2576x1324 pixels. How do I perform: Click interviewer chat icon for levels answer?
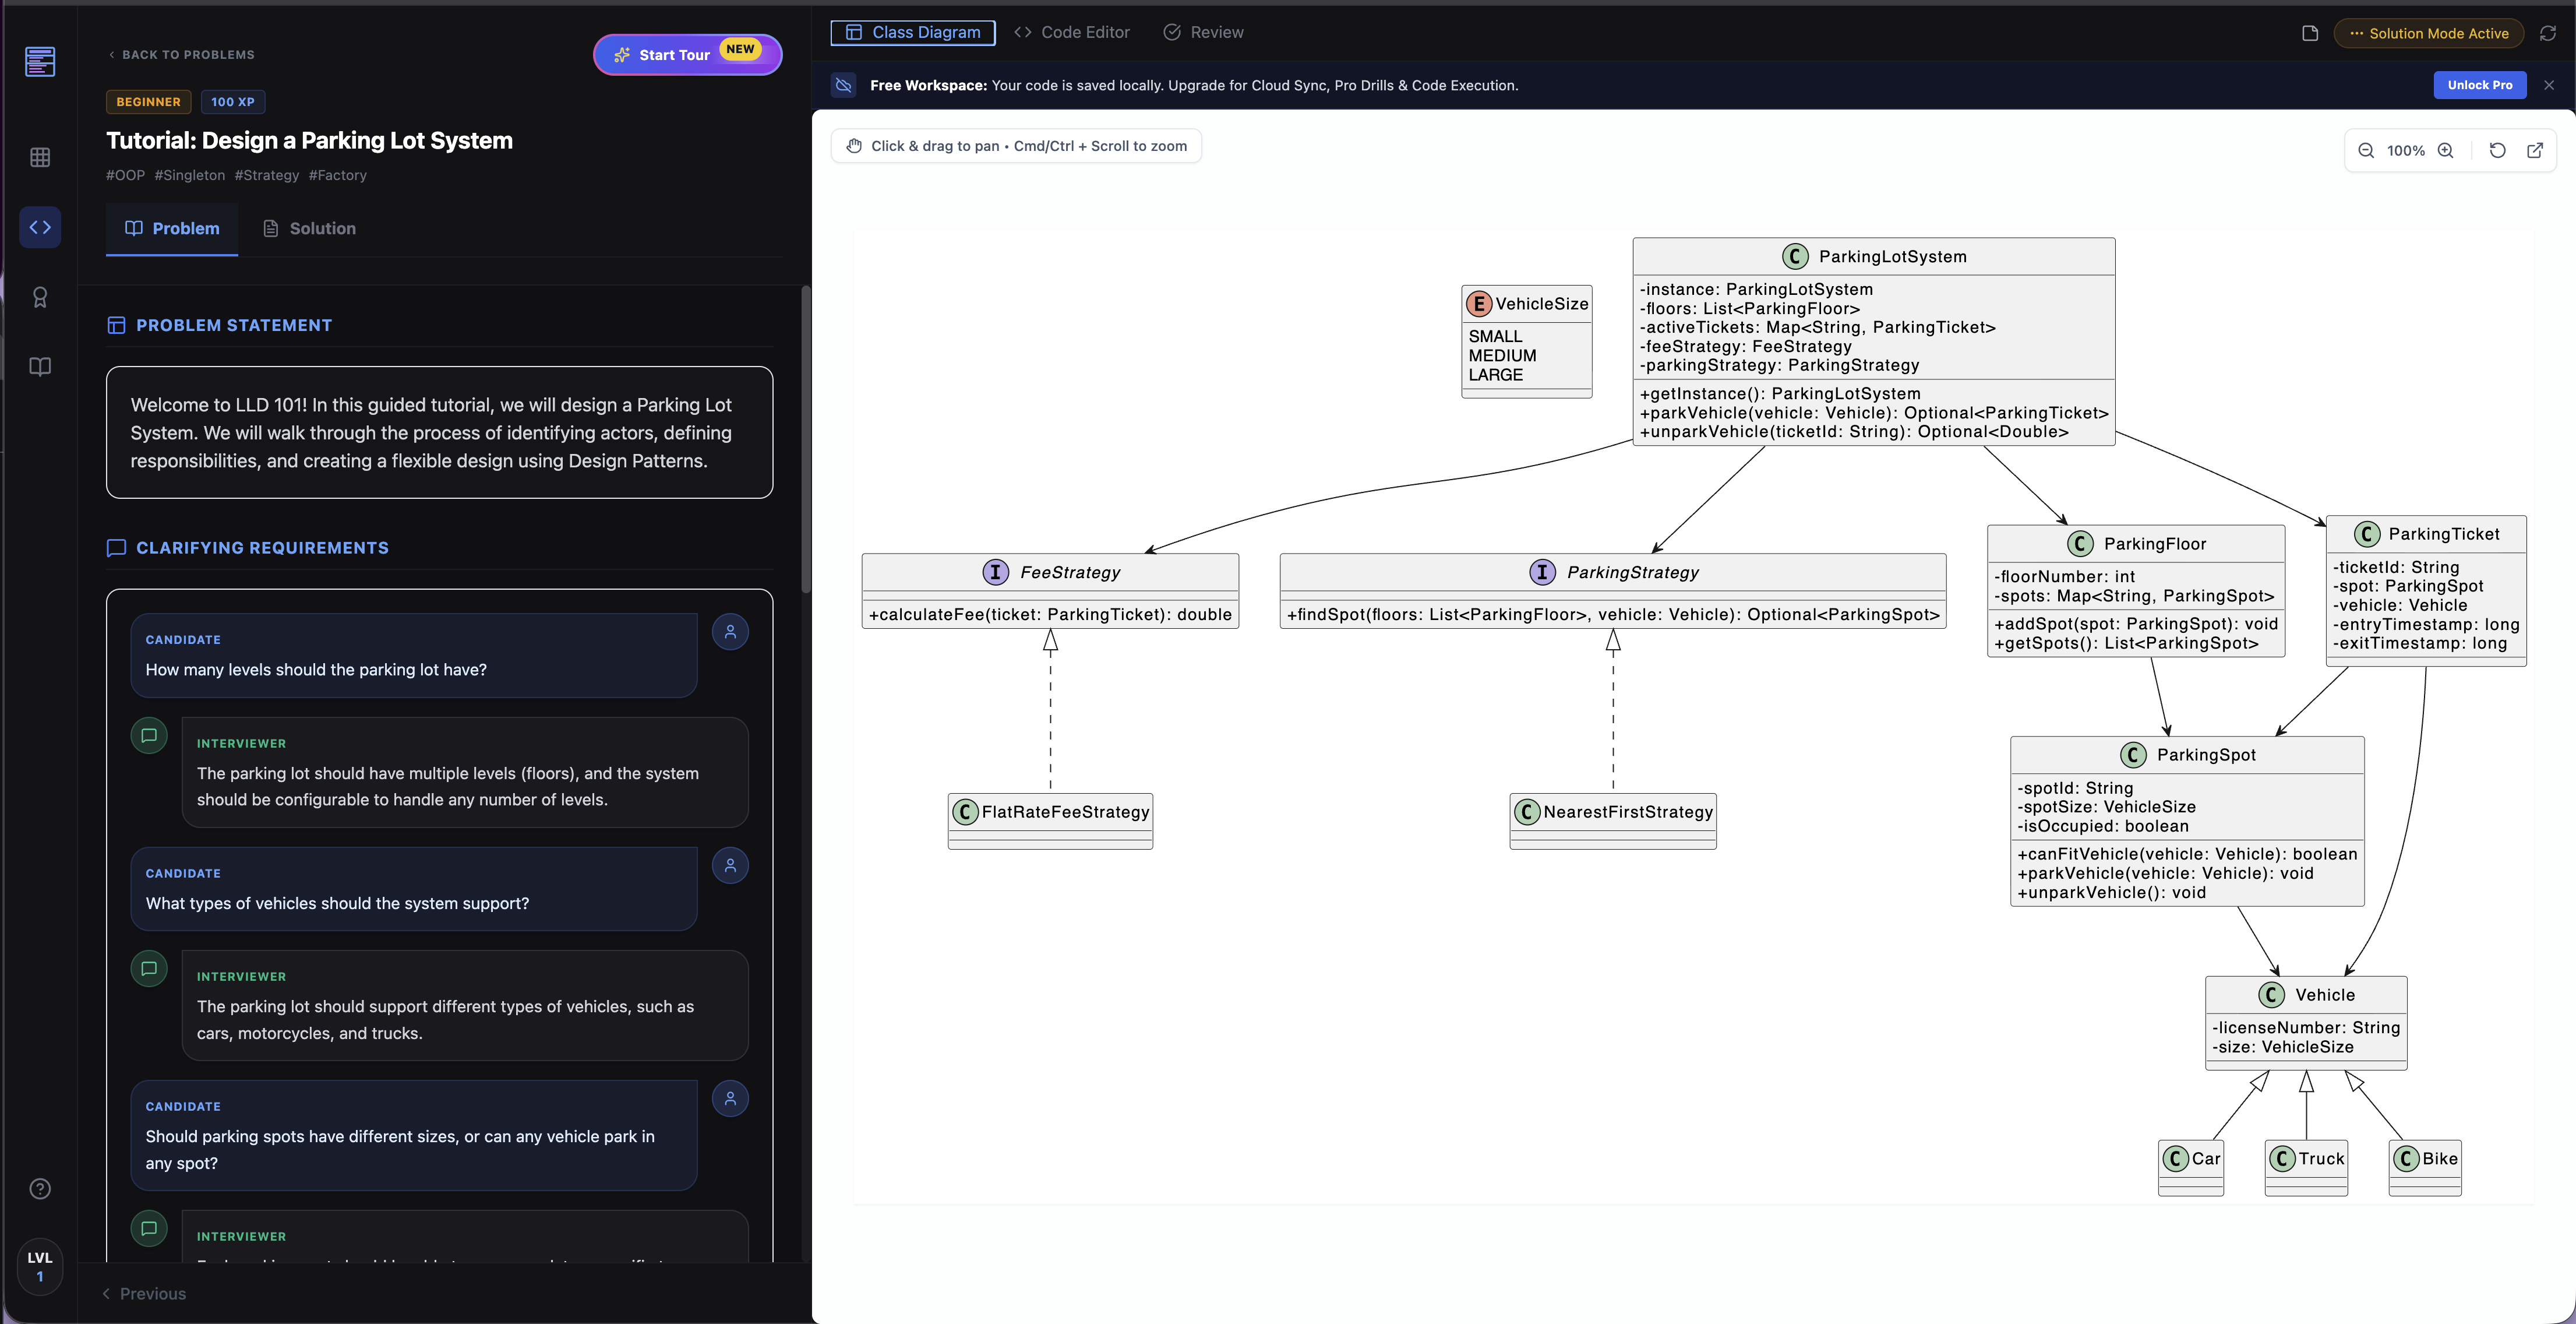click(x=149, y=735)
